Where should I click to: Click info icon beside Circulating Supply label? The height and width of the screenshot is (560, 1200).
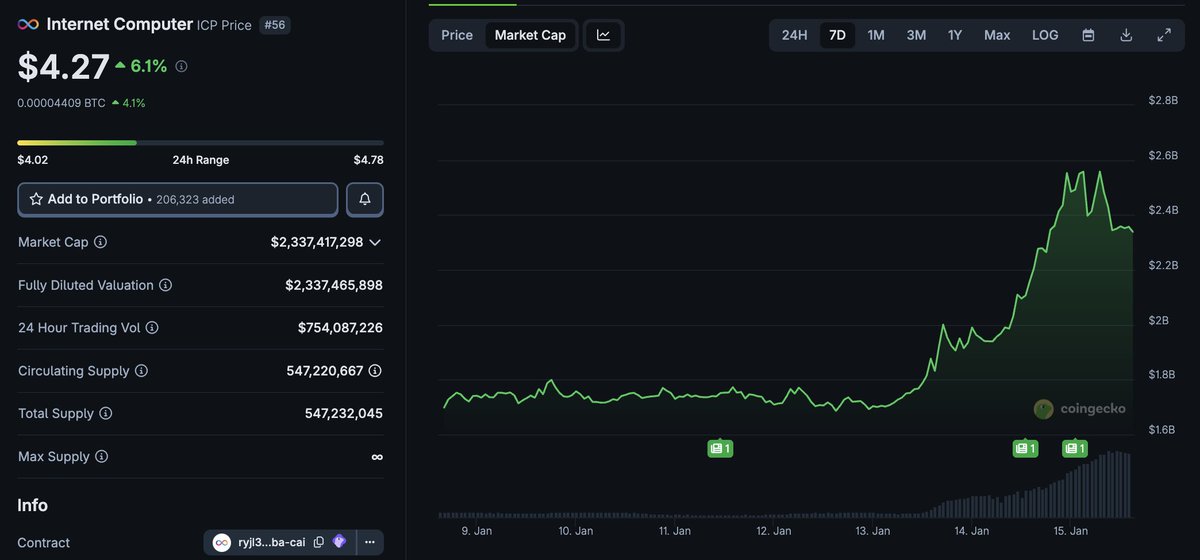click(x=142, y=371)
